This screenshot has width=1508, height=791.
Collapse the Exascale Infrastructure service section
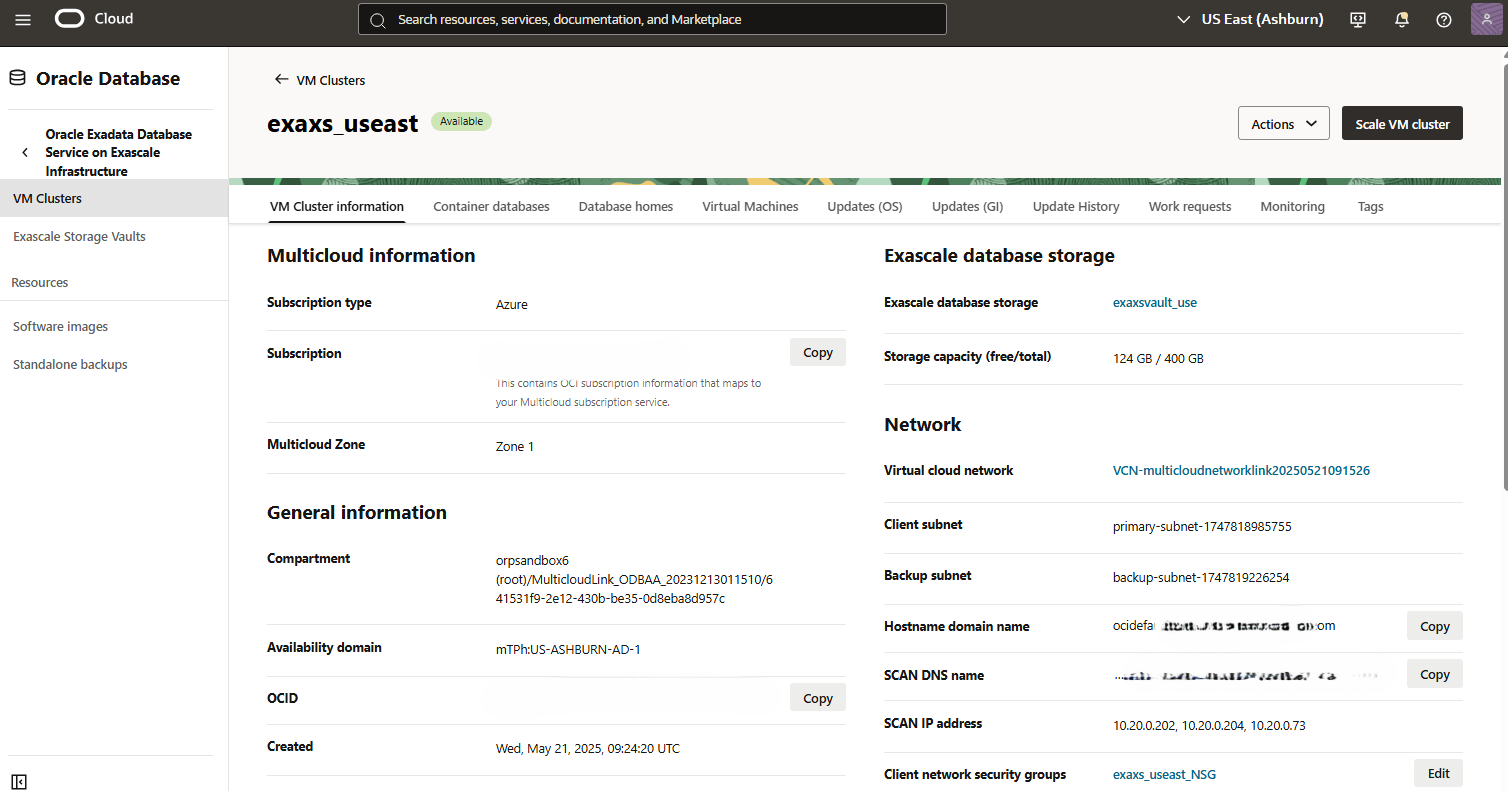[x=24, y=152]
